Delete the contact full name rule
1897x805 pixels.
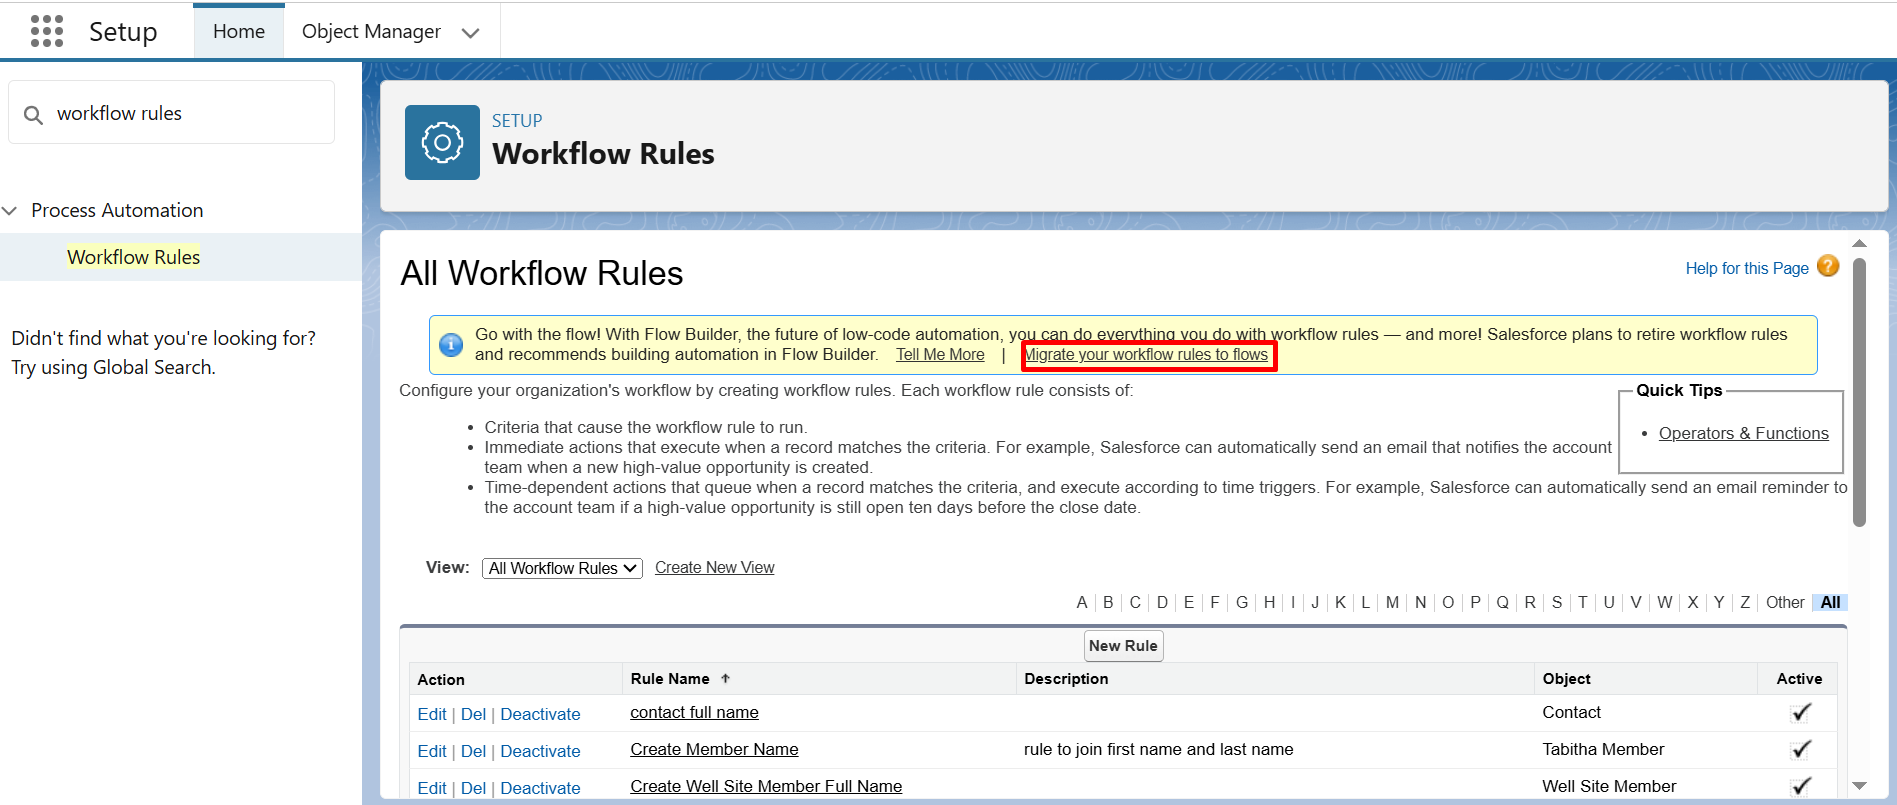point(473,714)
